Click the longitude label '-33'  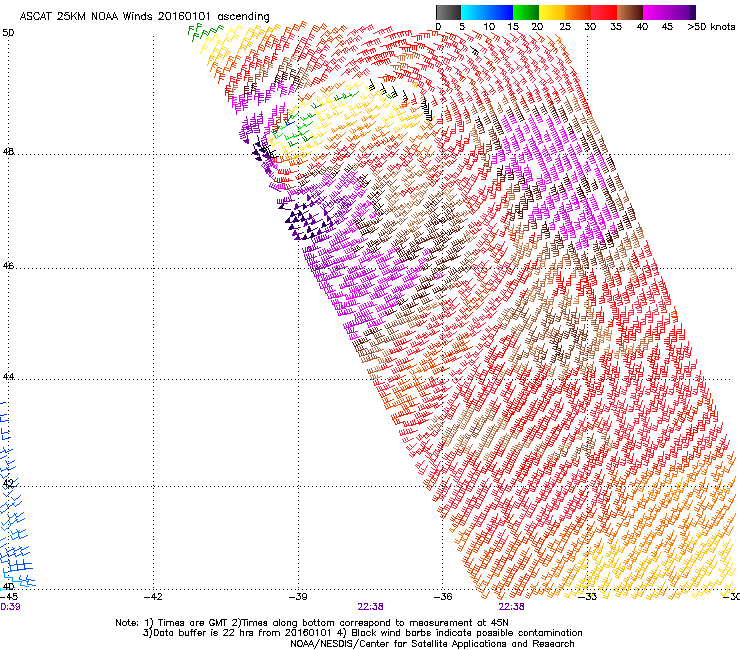pyautogui.click(x=588, y=597)
